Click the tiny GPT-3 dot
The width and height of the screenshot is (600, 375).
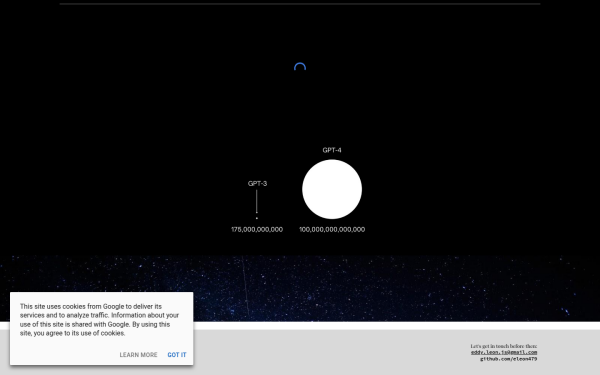click(257, 218)
